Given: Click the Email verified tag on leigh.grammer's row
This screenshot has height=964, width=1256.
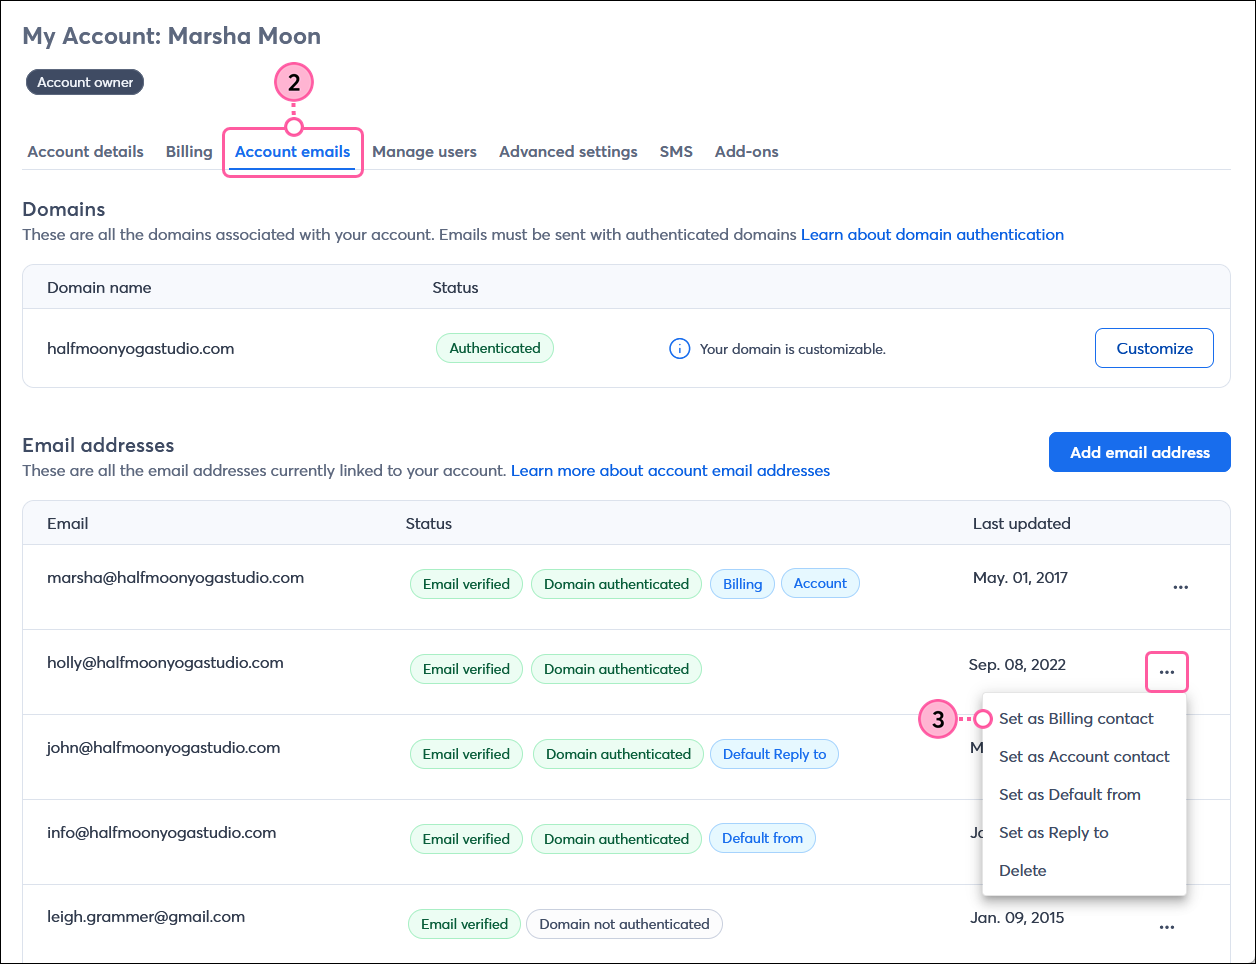Looking at the screenshot, I should (x=464, y=924).
